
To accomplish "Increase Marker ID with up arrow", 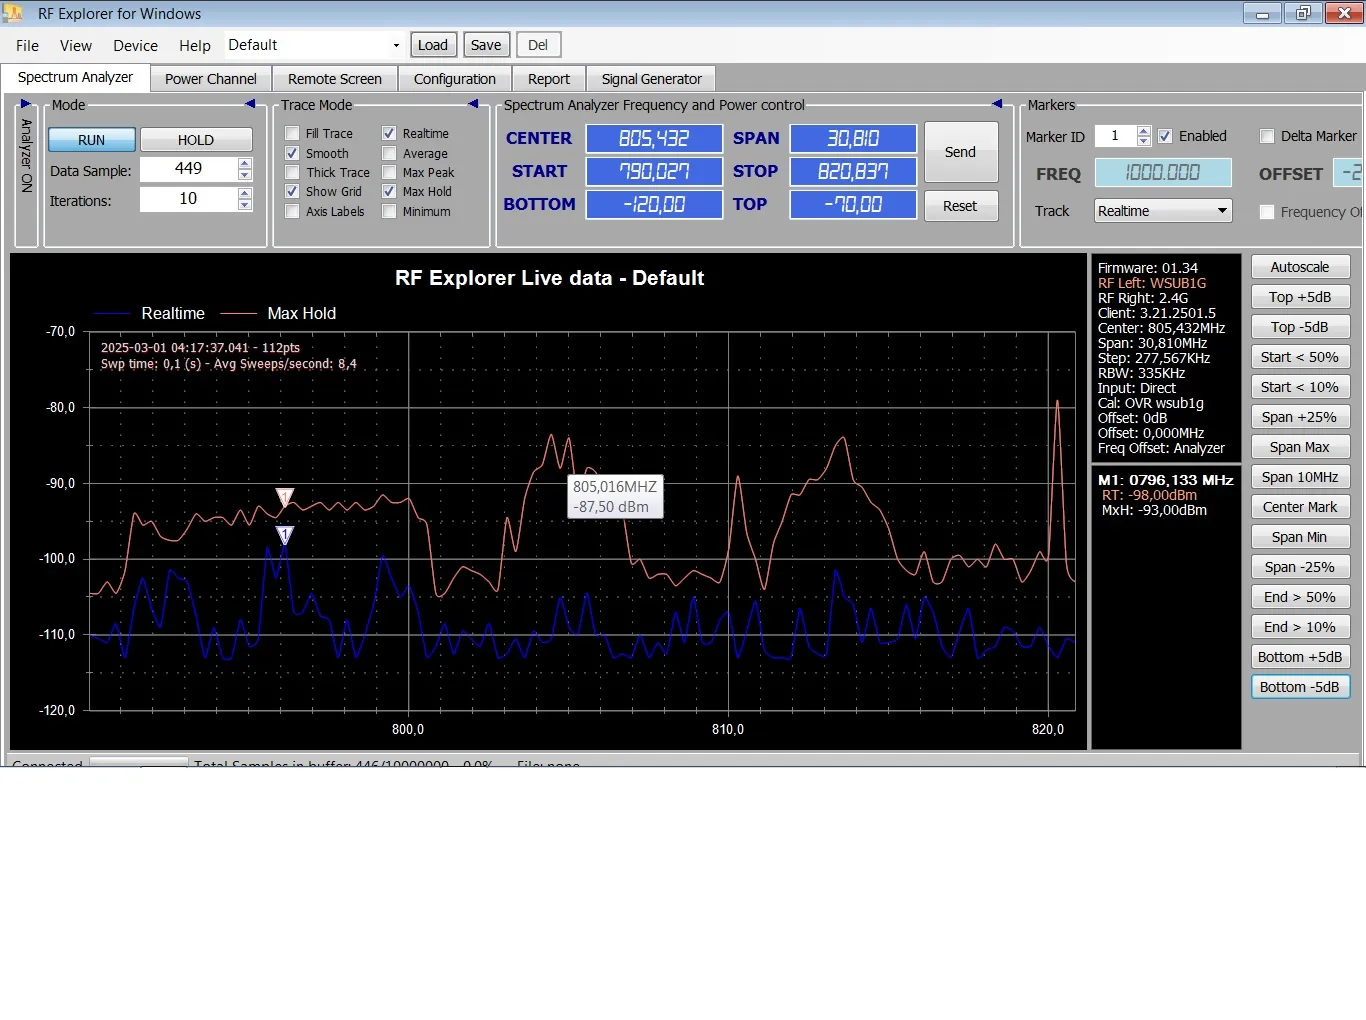I will pyautogui.click(x=1144, y=130).
